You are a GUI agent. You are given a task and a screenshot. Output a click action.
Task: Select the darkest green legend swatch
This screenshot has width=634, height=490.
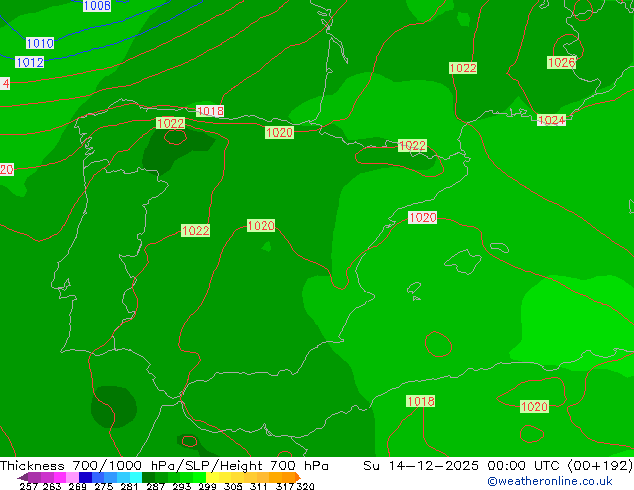pyautogui.click(x=148, y=477)
